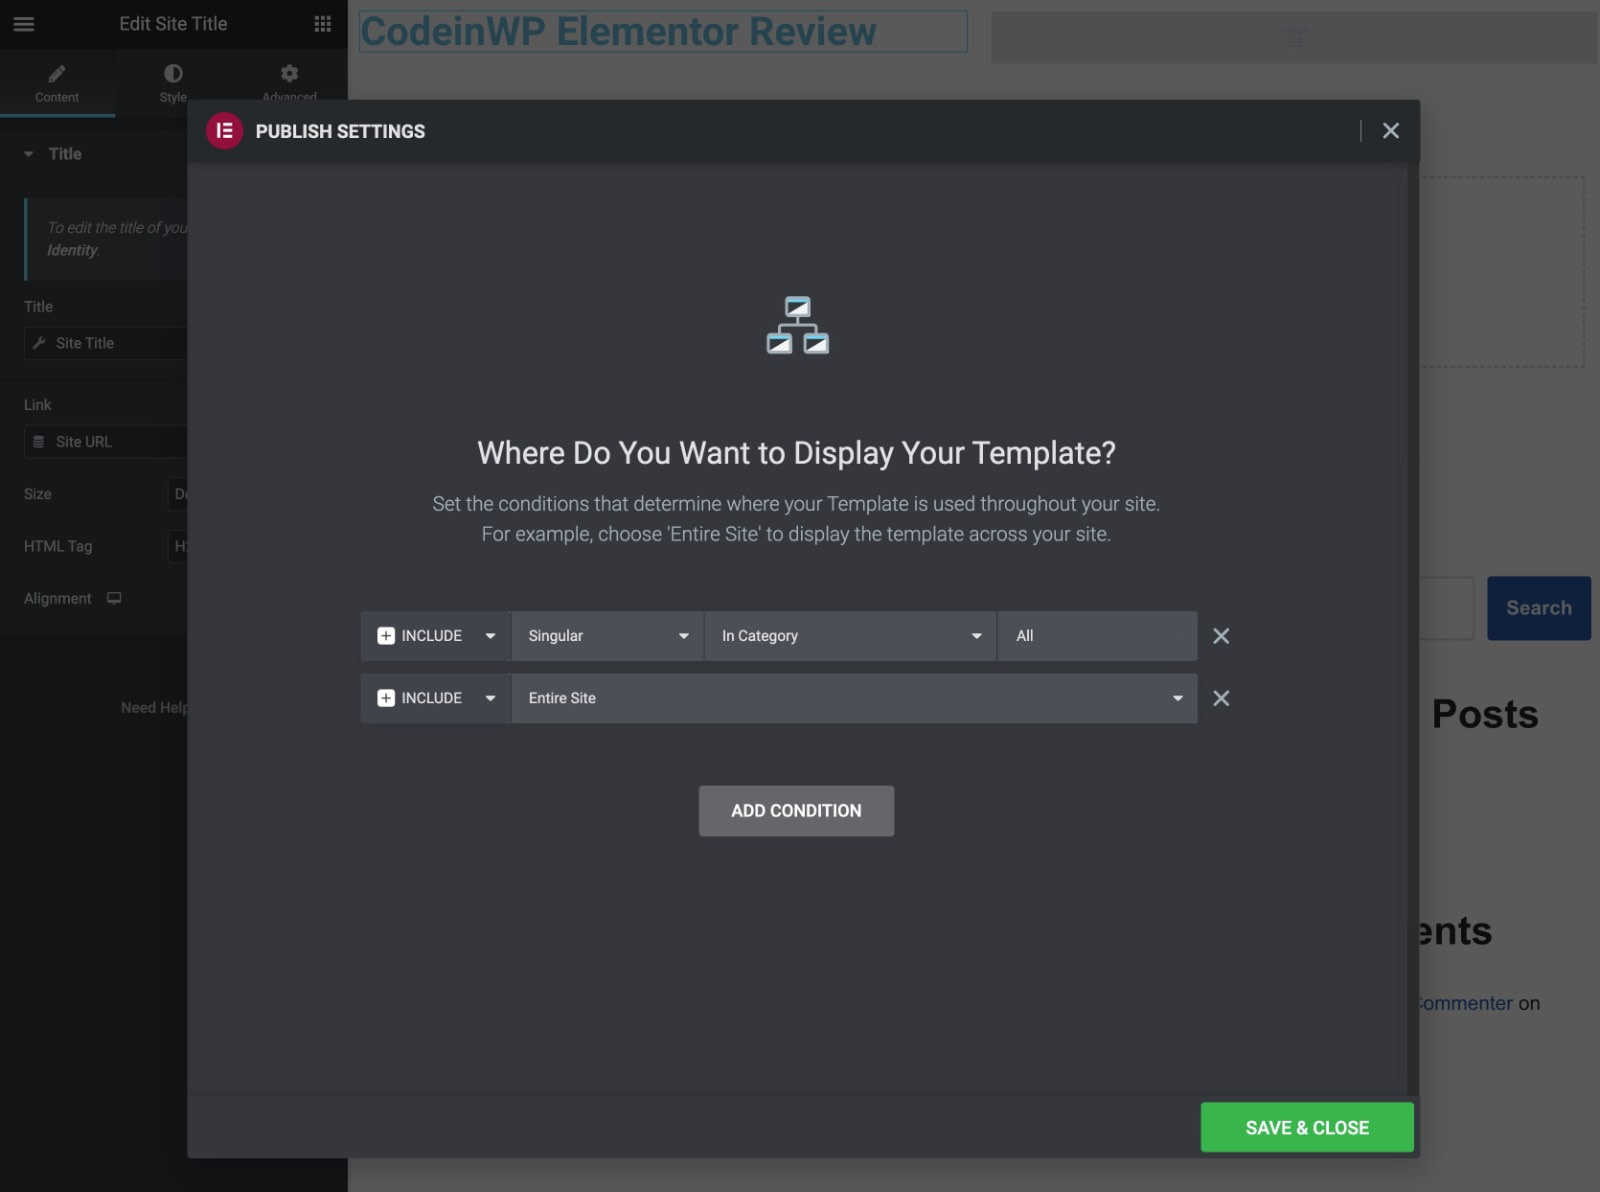Screen dimensions: 1600x1192
Task: Click the Elementor logo in Publish Settings header
Action: pyautogui.click(x=224, y=130)
